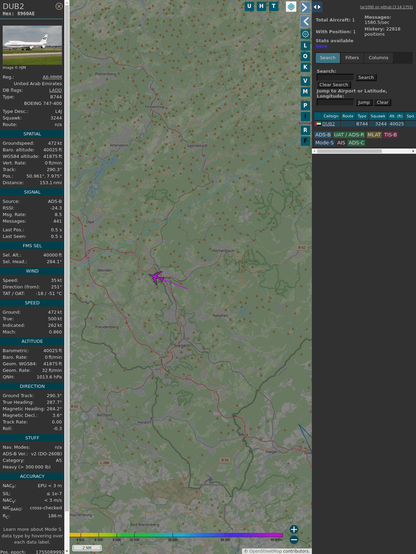Click the P map button
The width and height of the screenshot is (416, 554).
point(305,105)
